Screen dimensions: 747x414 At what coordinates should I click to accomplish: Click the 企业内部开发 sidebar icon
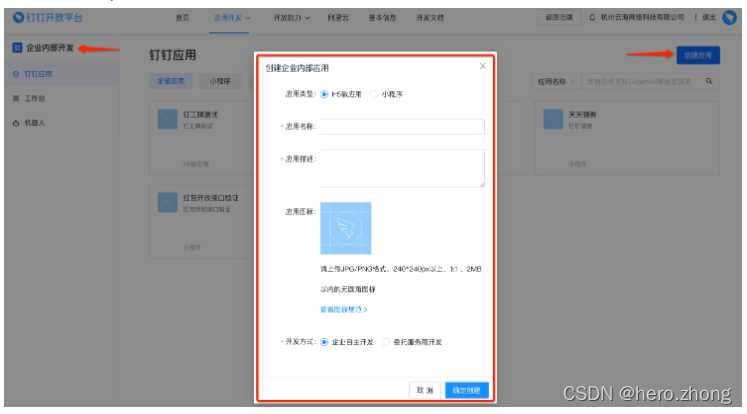click(17, 48)
